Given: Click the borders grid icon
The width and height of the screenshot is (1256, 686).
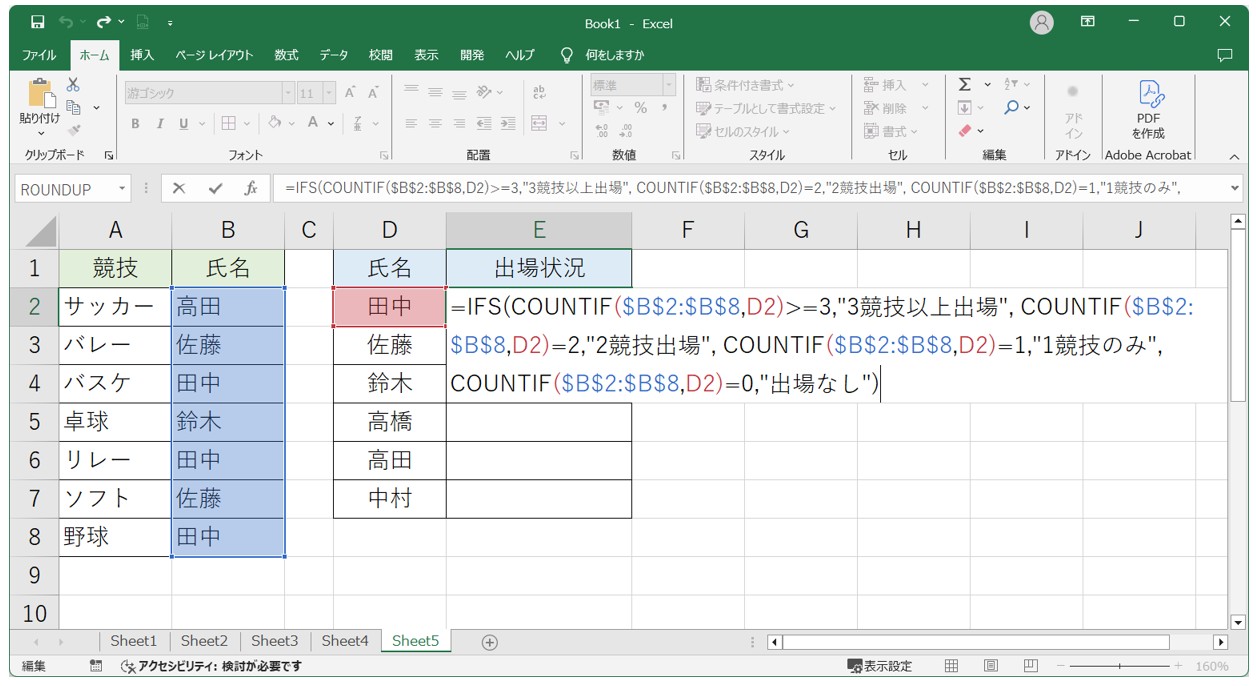Looking at the screenshot, I should pos(228,123).
